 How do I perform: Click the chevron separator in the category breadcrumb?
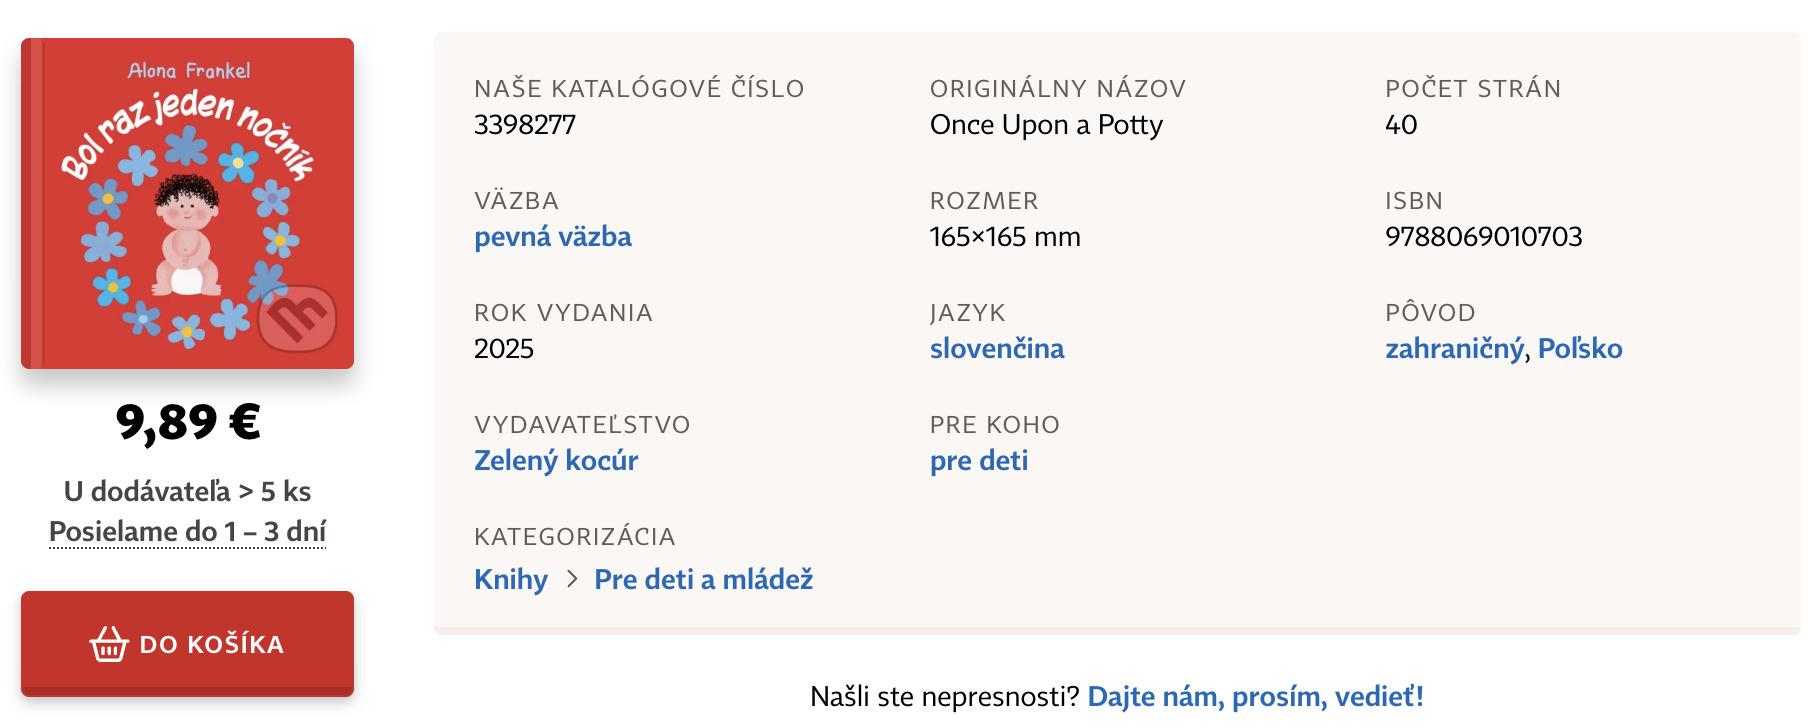(x=571, y=579)
